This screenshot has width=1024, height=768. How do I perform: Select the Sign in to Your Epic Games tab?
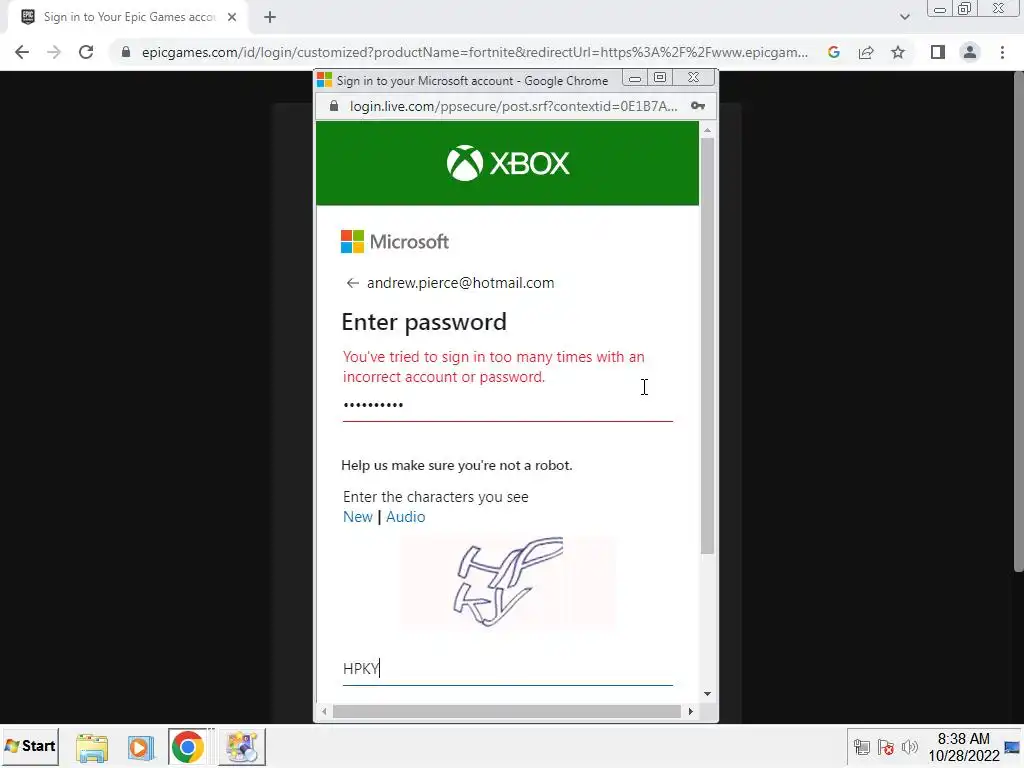[x=128, y=17]
